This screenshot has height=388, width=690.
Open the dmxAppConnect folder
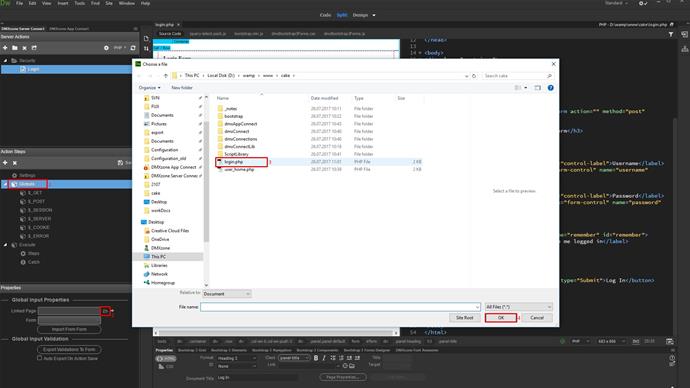click(x=240, y=124)
